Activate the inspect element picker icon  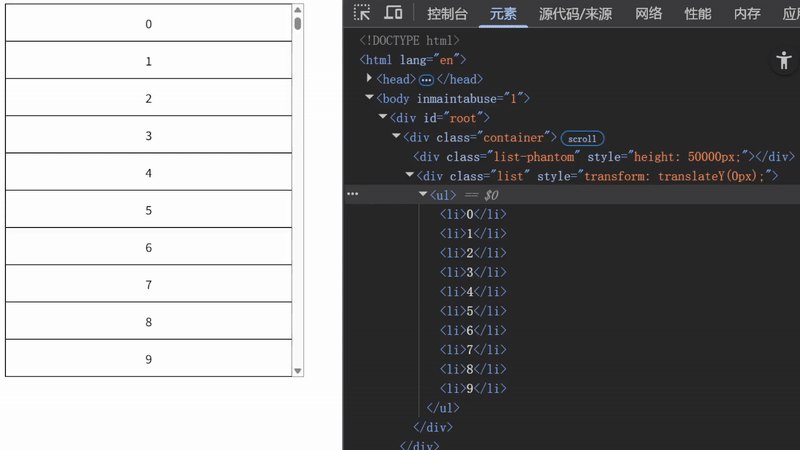pyautogui.click(x=362, y=13)
